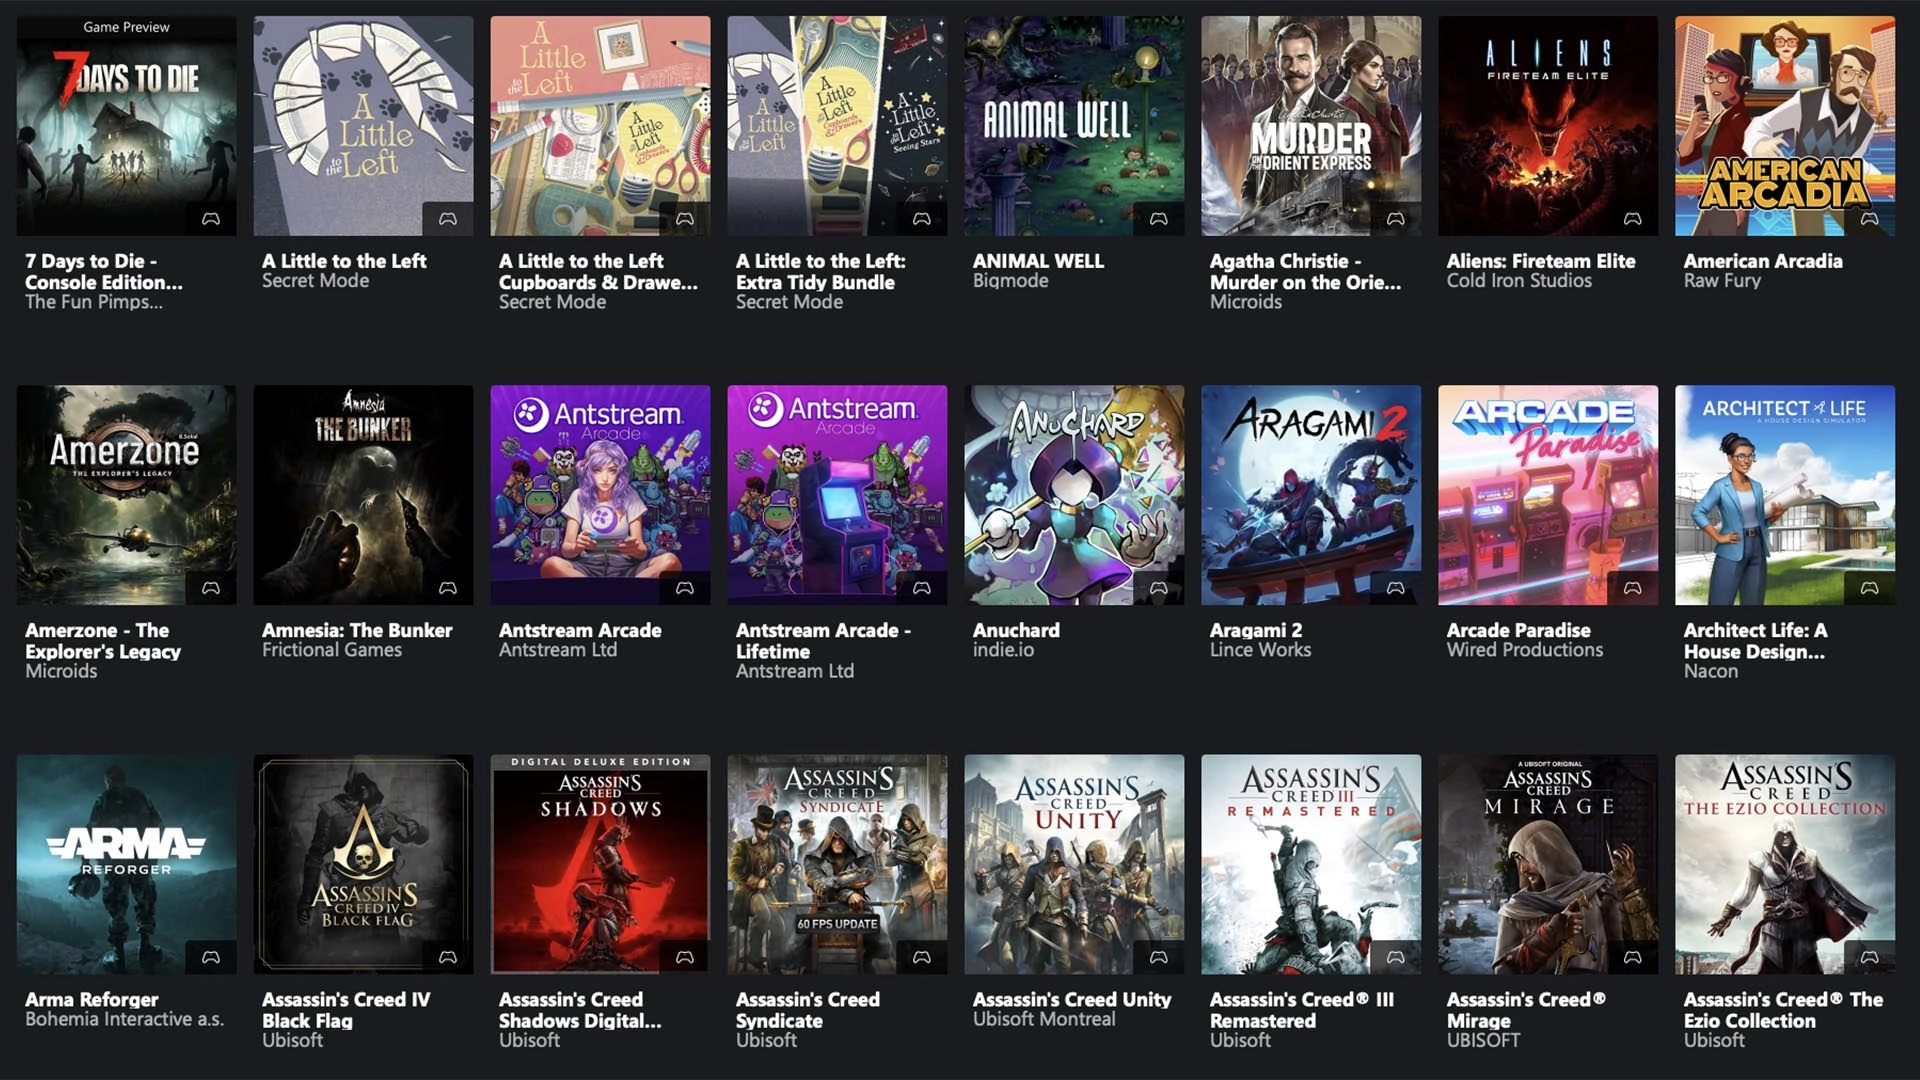Click controller icon on Aragami 2 cover

1396,588
